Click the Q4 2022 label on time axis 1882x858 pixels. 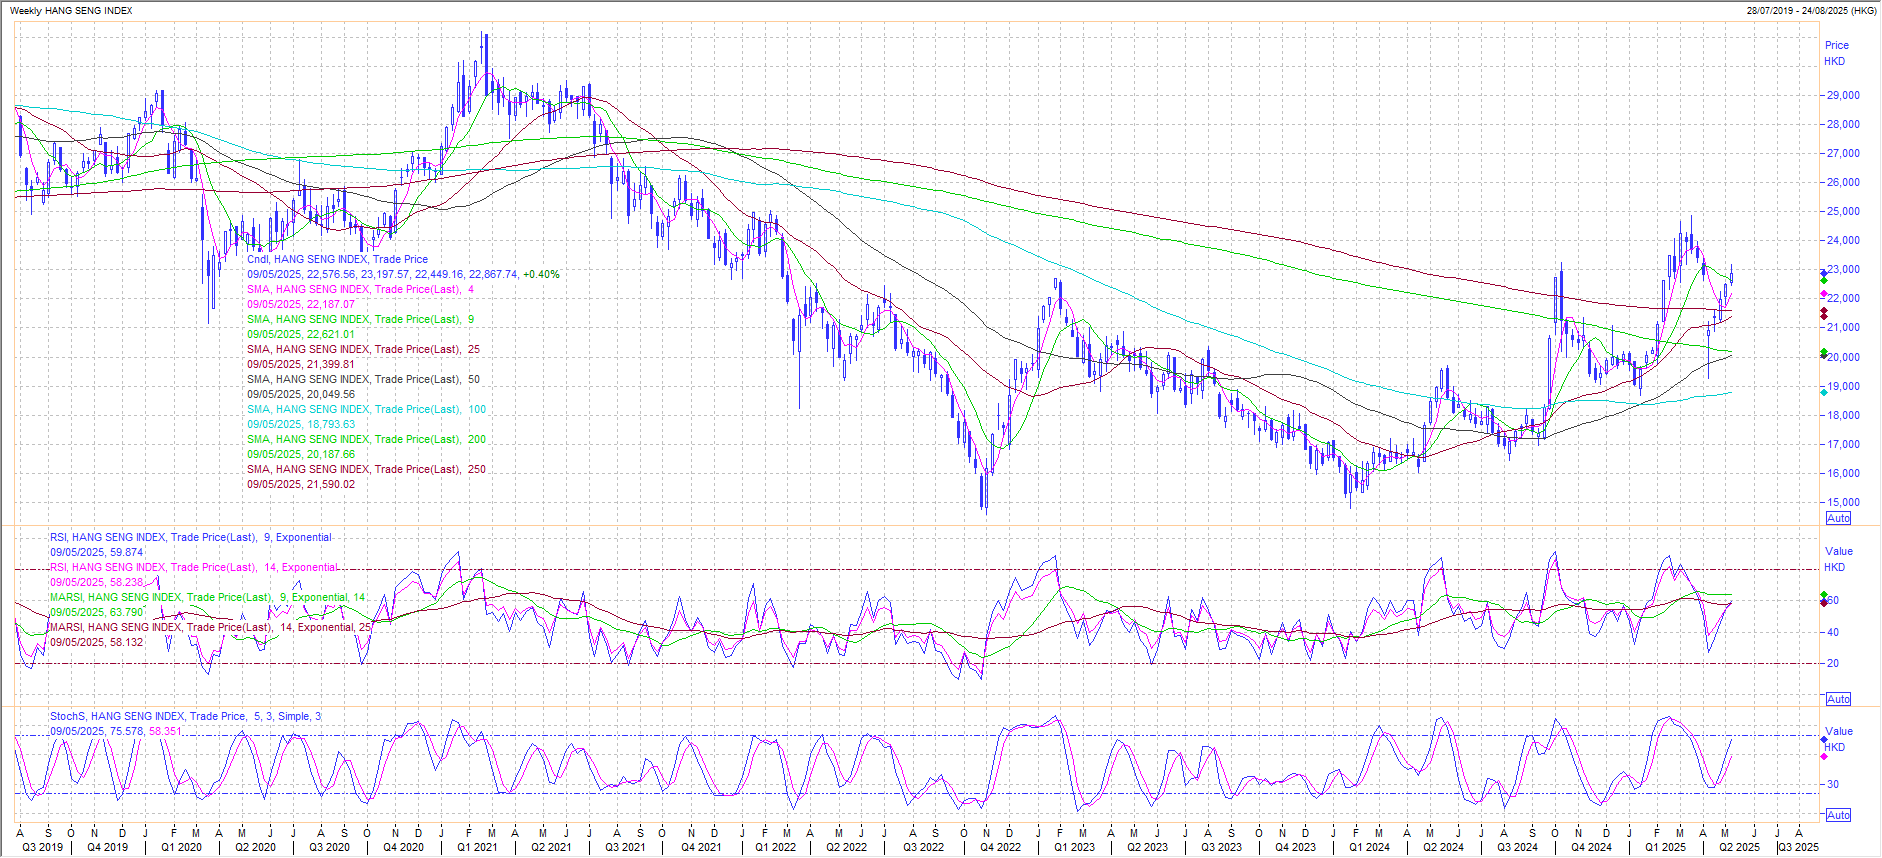click(1000, 847)
